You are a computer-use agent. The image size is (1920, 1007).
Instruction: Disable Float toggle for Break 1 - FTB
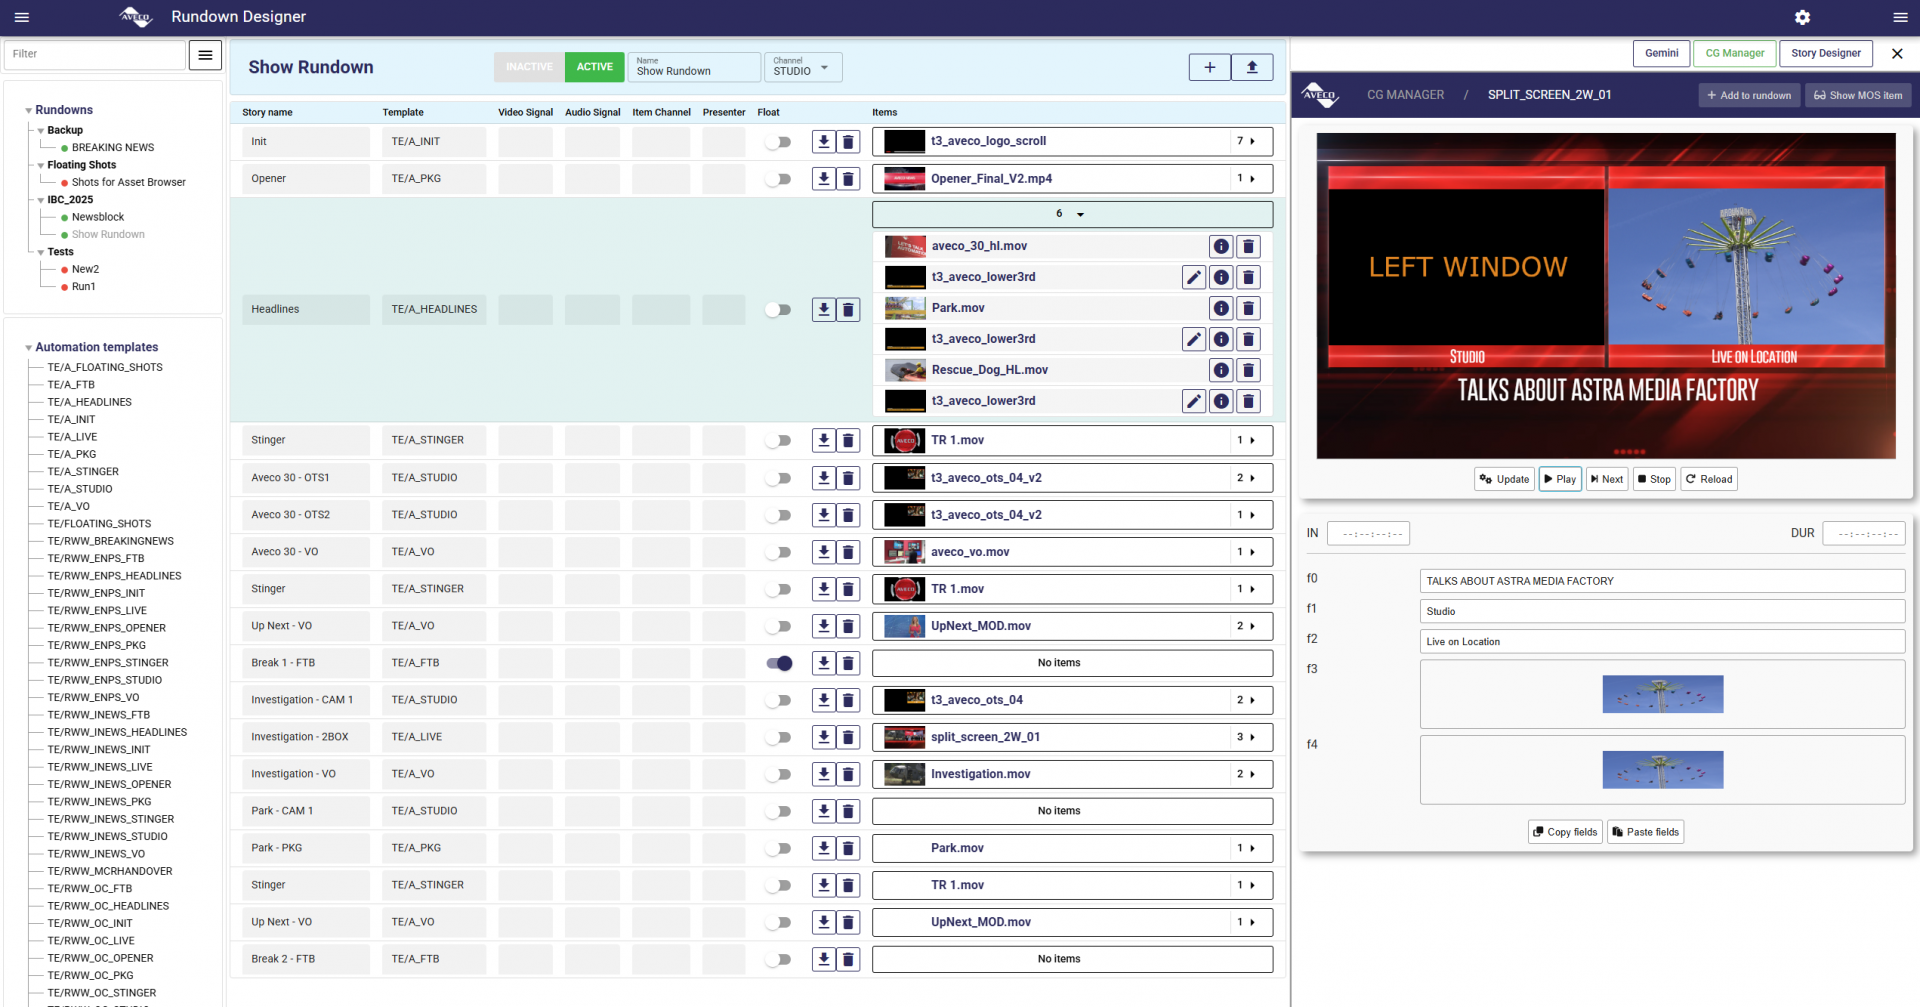(x=779, y=663)
